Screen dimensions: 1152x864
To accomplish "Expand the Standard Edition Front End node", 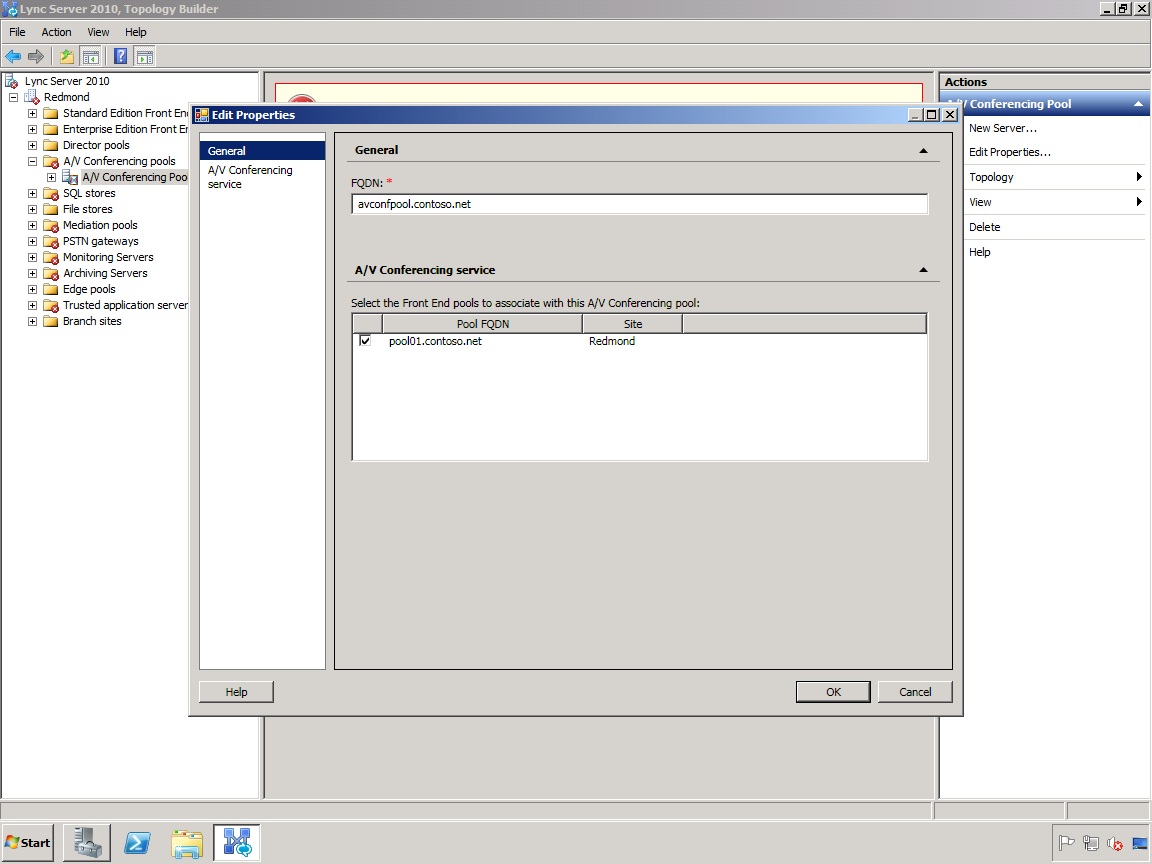I will pyautogui.click(x=32, y=113).
